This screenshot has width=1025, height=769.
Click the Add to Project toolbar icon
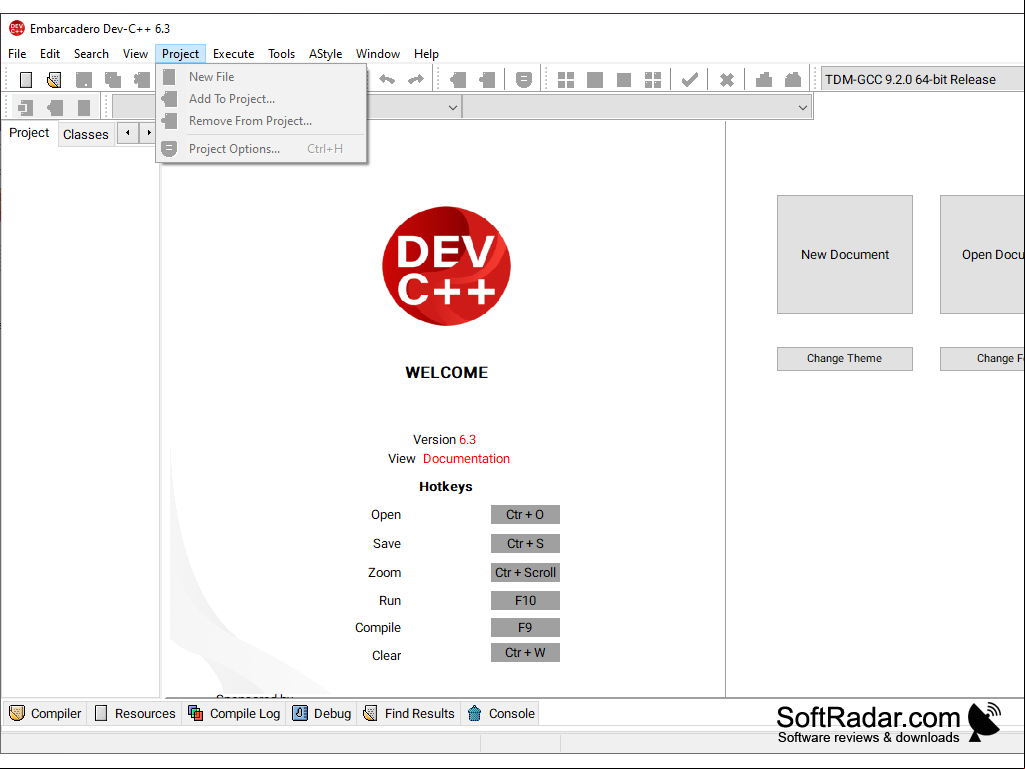pos(458,80)
